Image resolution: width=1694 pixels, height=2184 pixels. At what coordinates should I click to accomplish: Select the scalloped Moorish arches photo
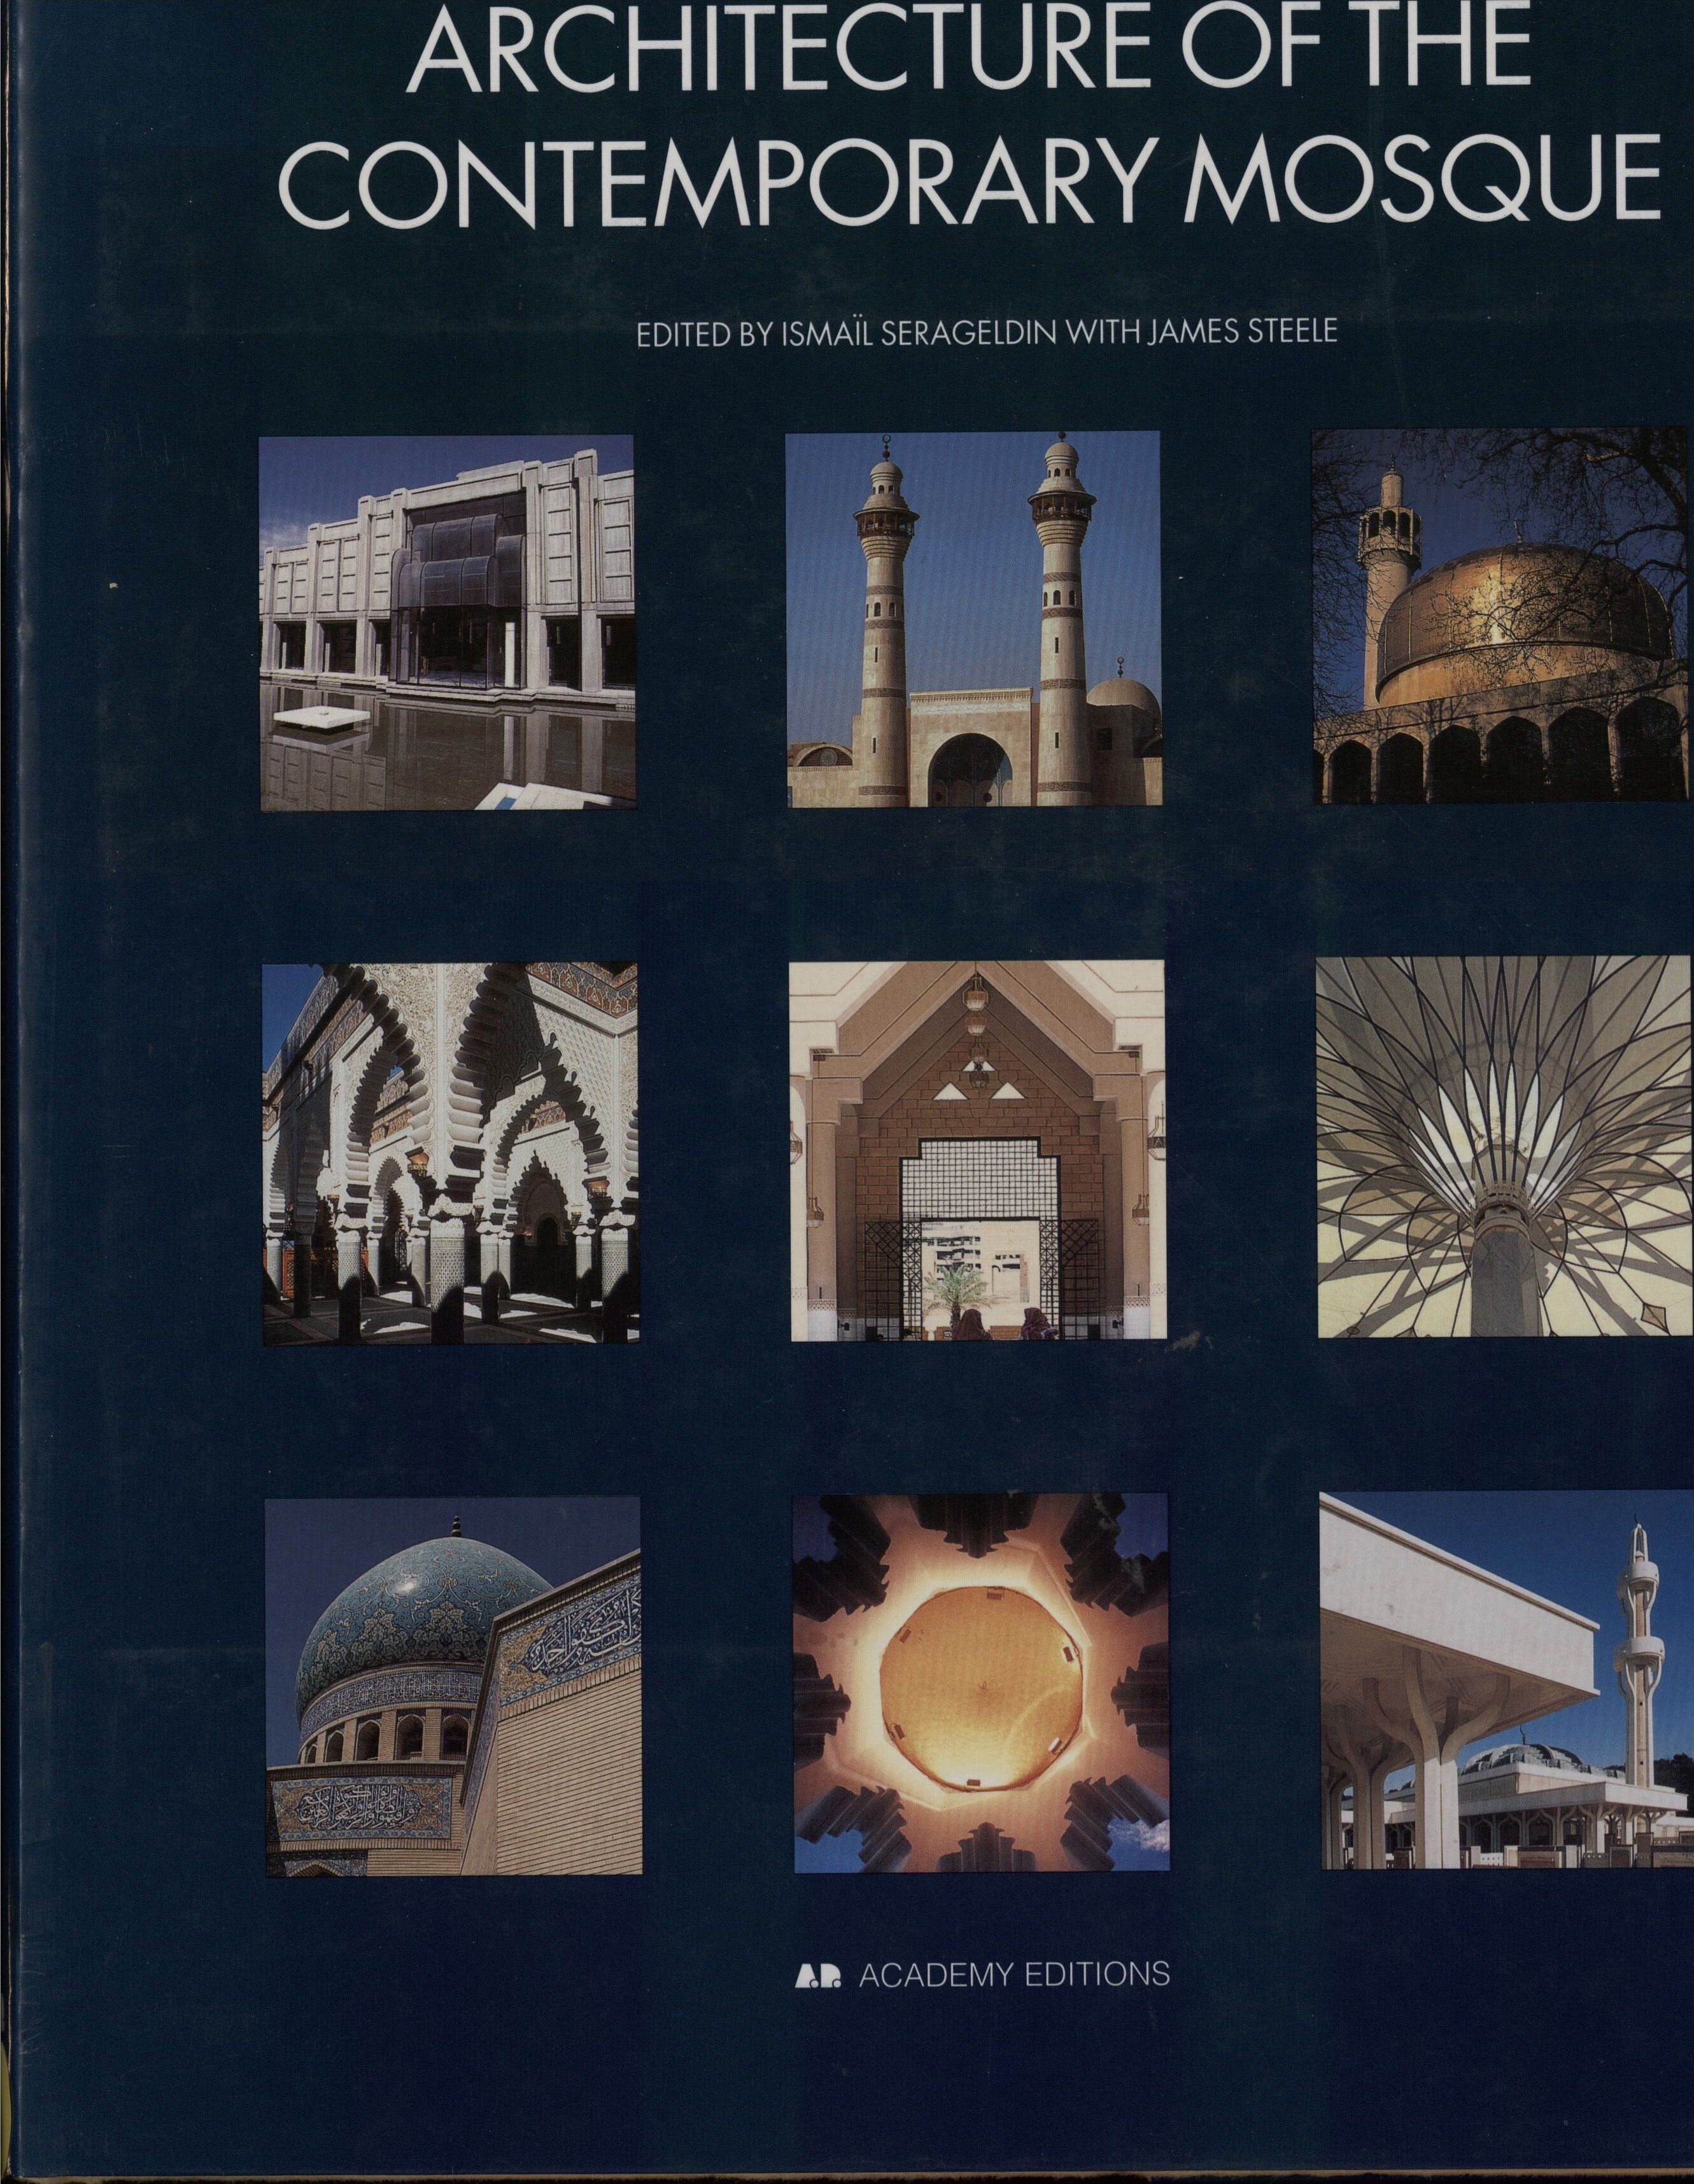(x=450, y=1153)
